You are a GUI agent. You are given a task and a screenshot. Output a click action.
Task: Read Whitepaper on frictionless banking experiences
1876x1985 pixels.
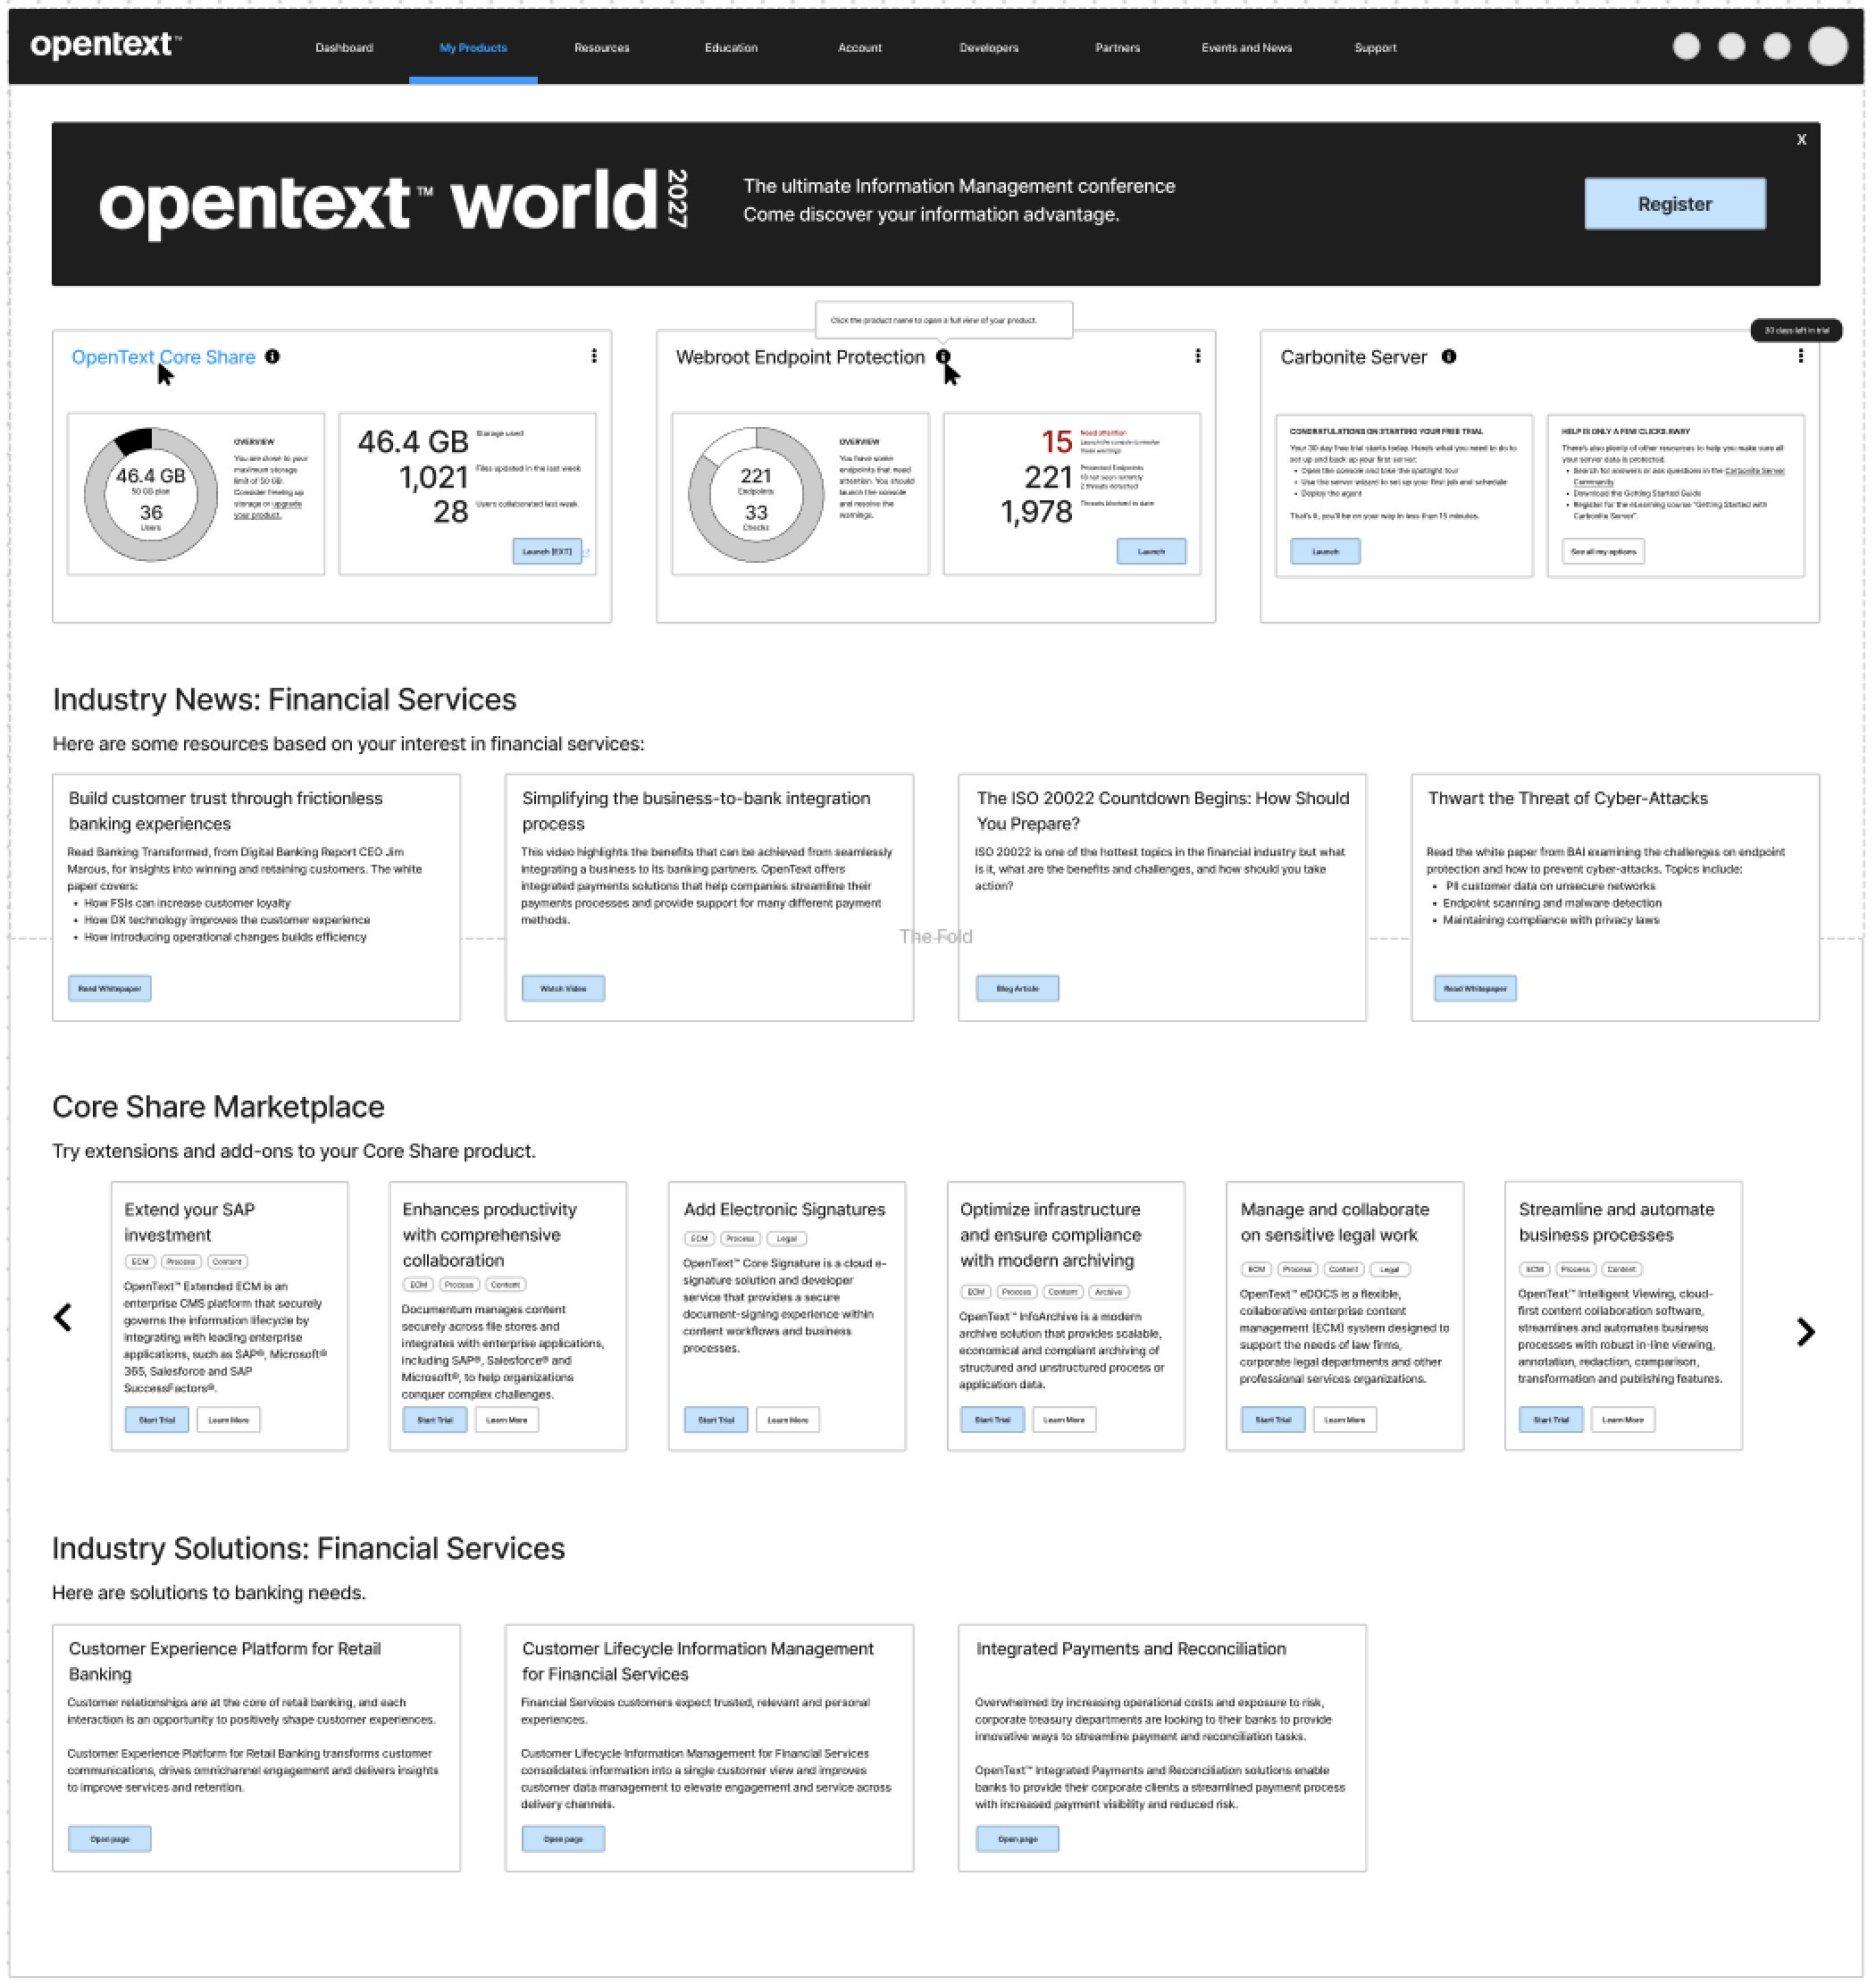coord(110,988)
